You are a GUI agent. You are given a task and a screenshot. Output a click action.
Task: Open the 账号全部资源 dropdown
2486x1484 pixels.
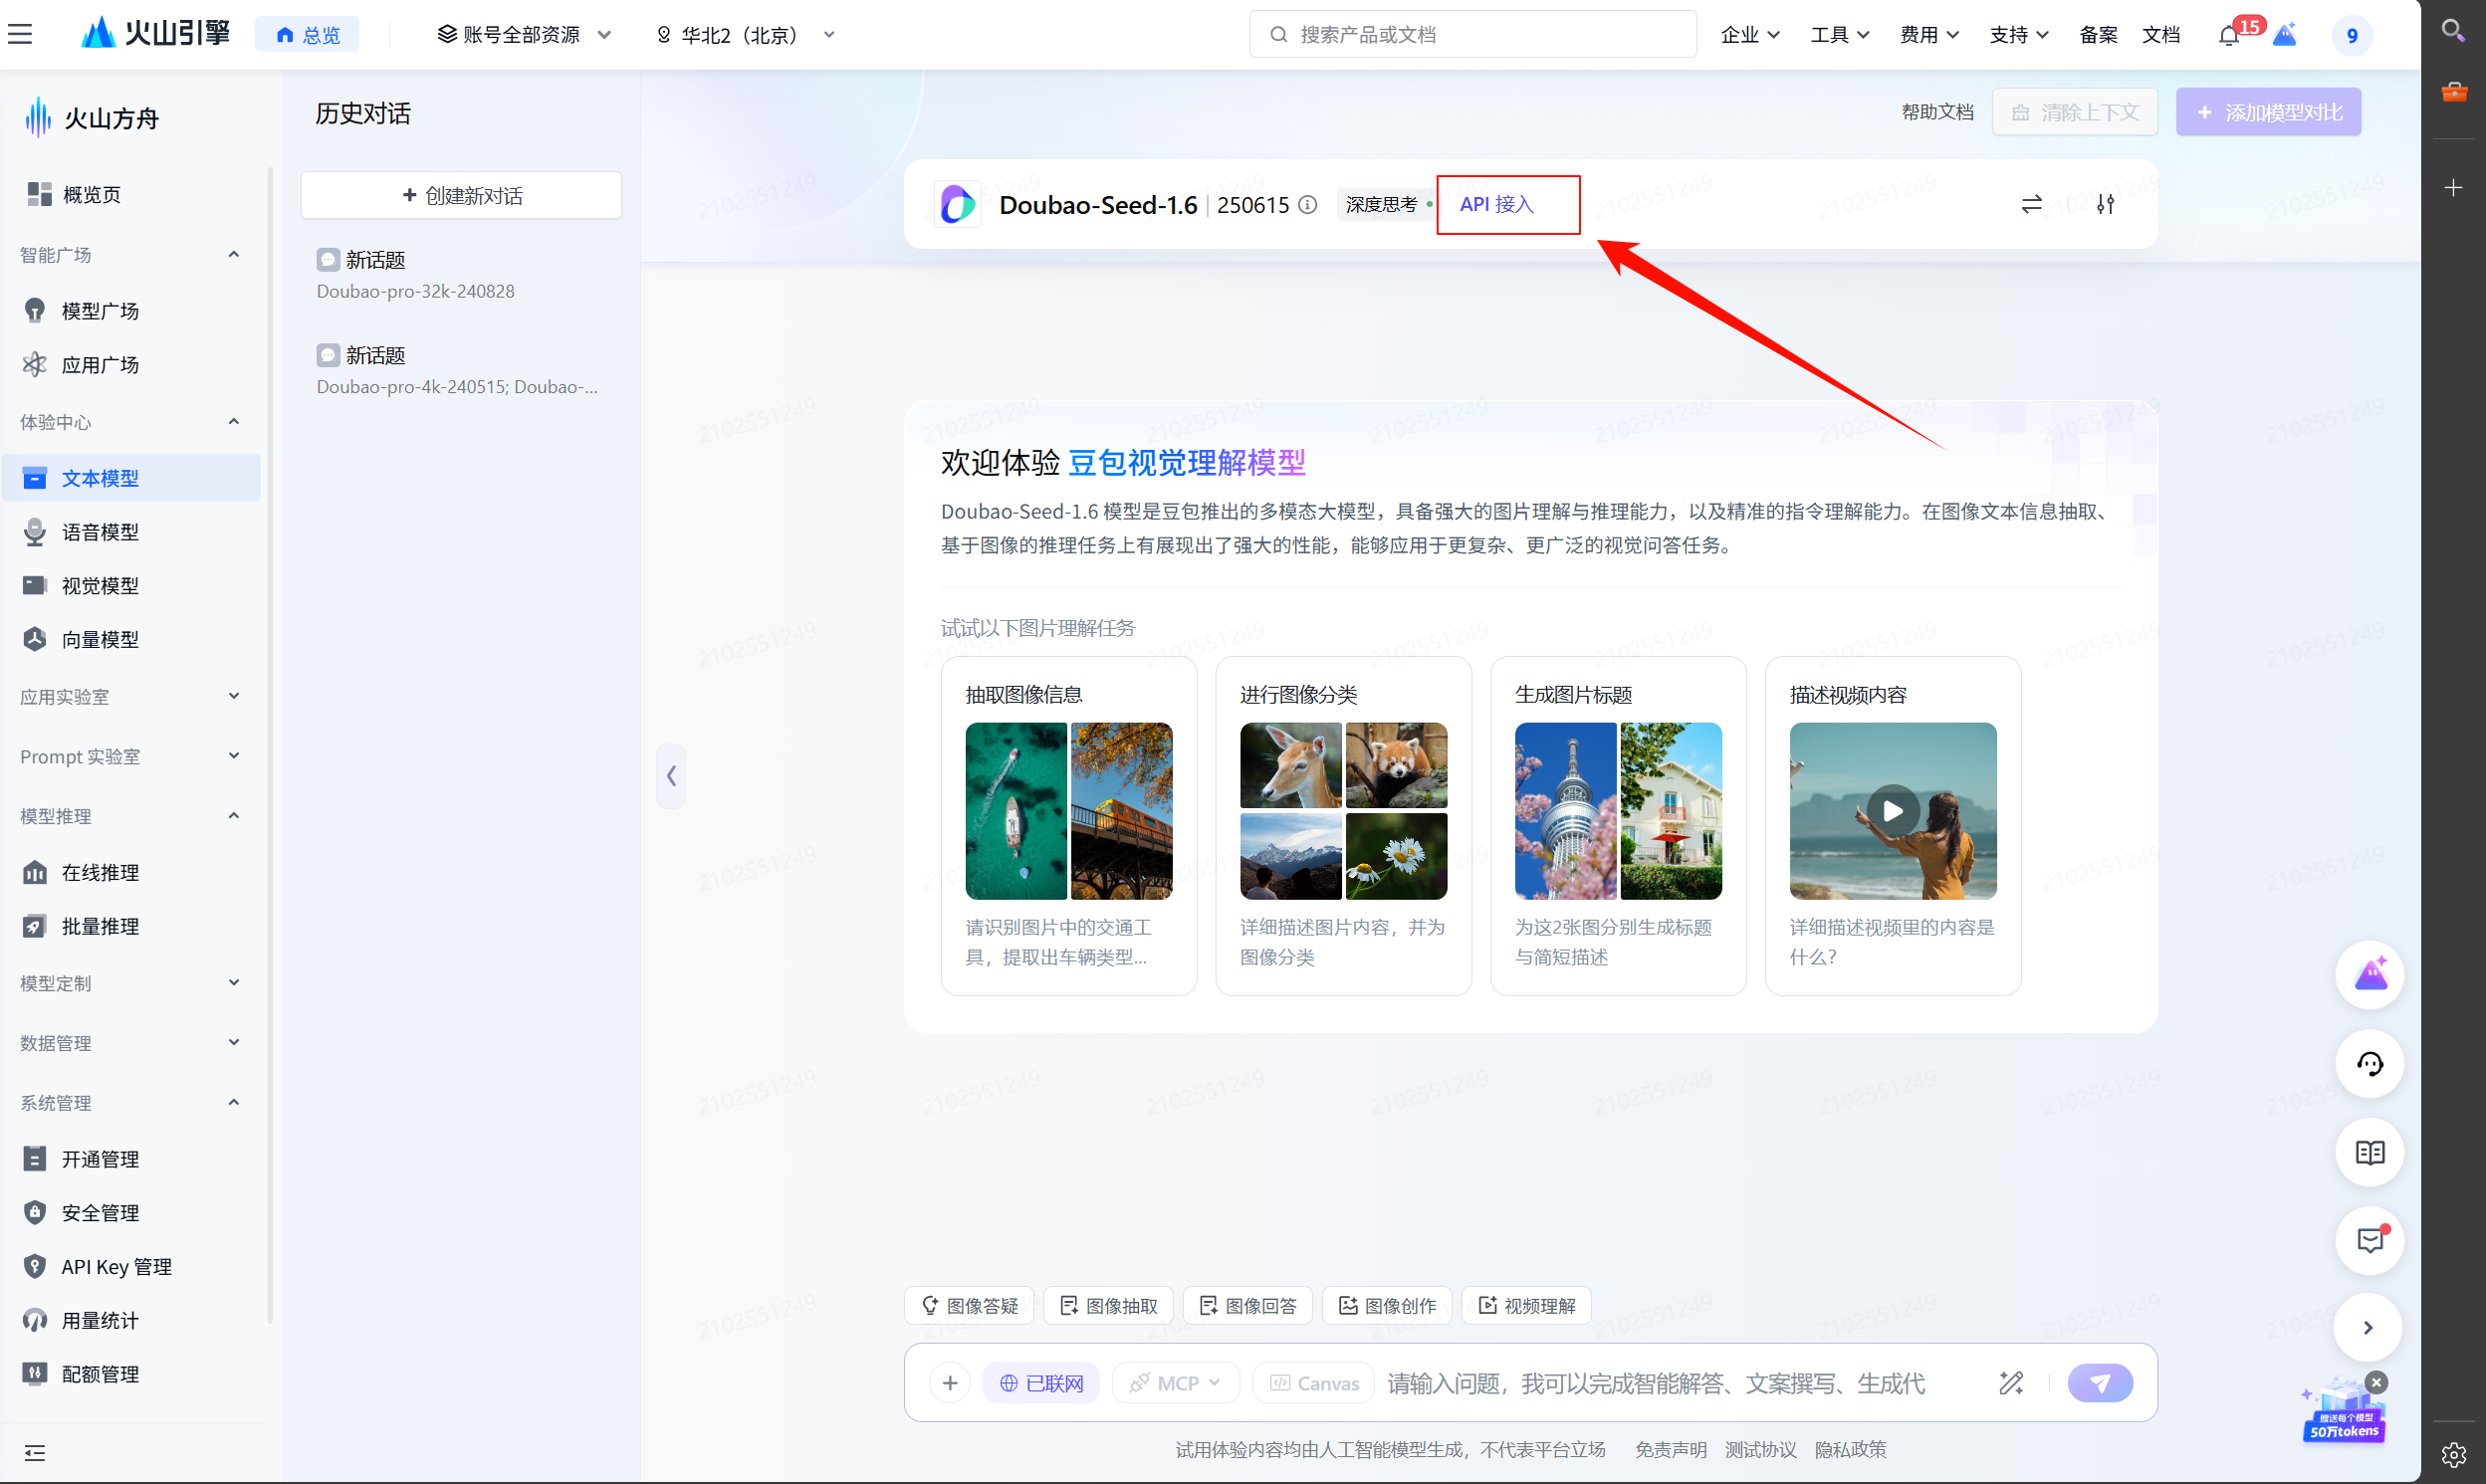pyautogui.click(x=524, y=35)
